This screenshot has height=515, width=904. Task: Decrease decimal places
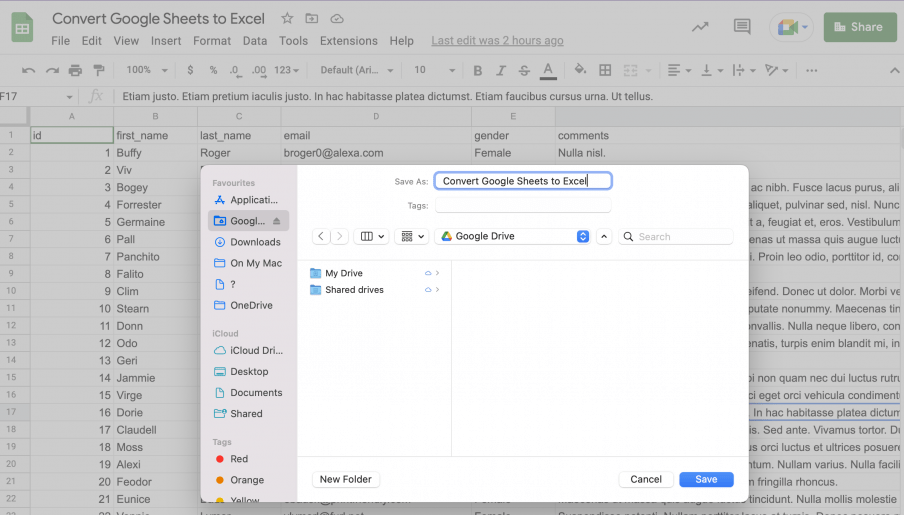235,70
